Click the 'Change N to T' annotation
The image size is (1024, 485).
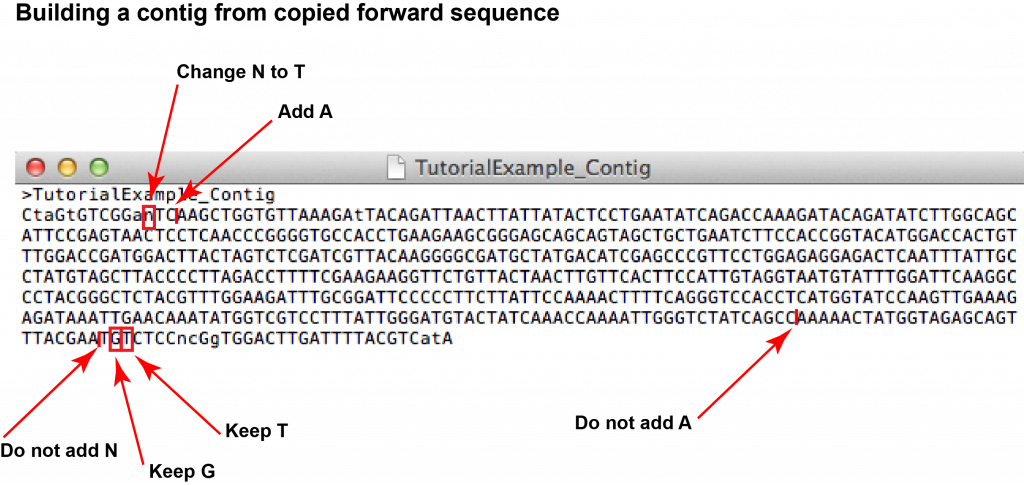point(241,72)
